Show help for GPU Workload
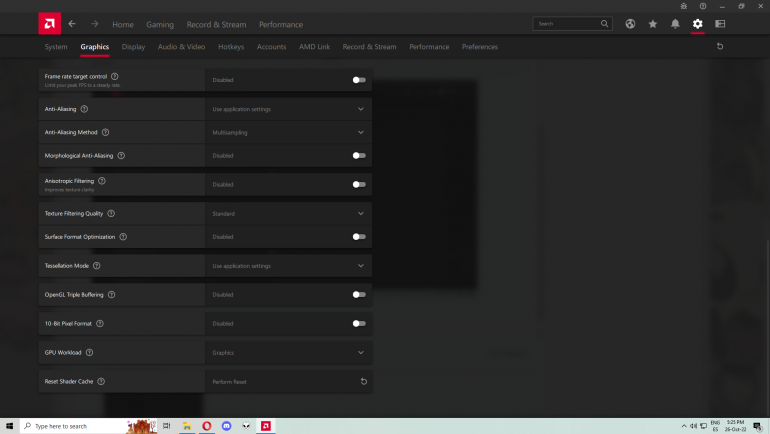This screenshot has width=770, height=434. coord(89,353)
